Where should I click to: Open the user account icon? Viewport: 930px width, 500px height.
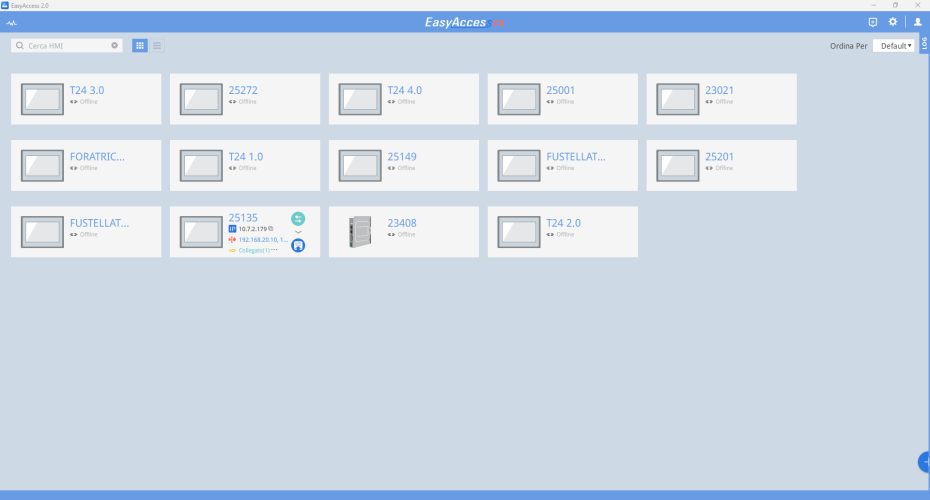tap(918, 22)
